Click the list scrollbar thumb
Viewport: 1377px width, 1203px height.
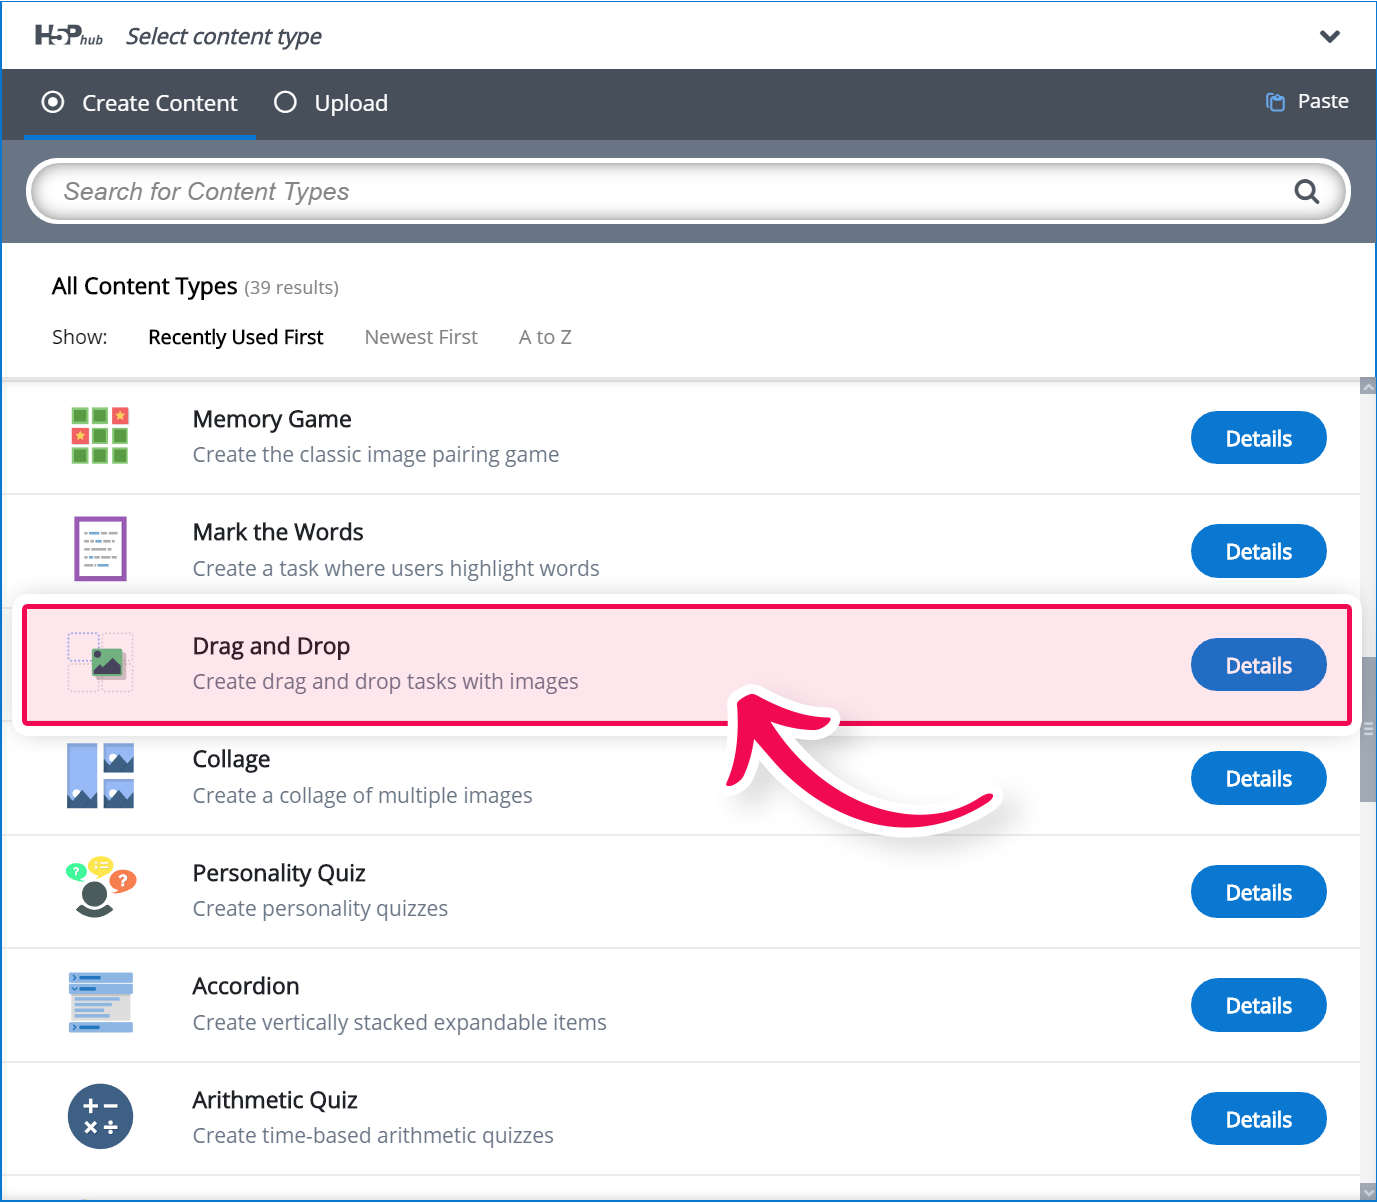[x=1368, y=729]
